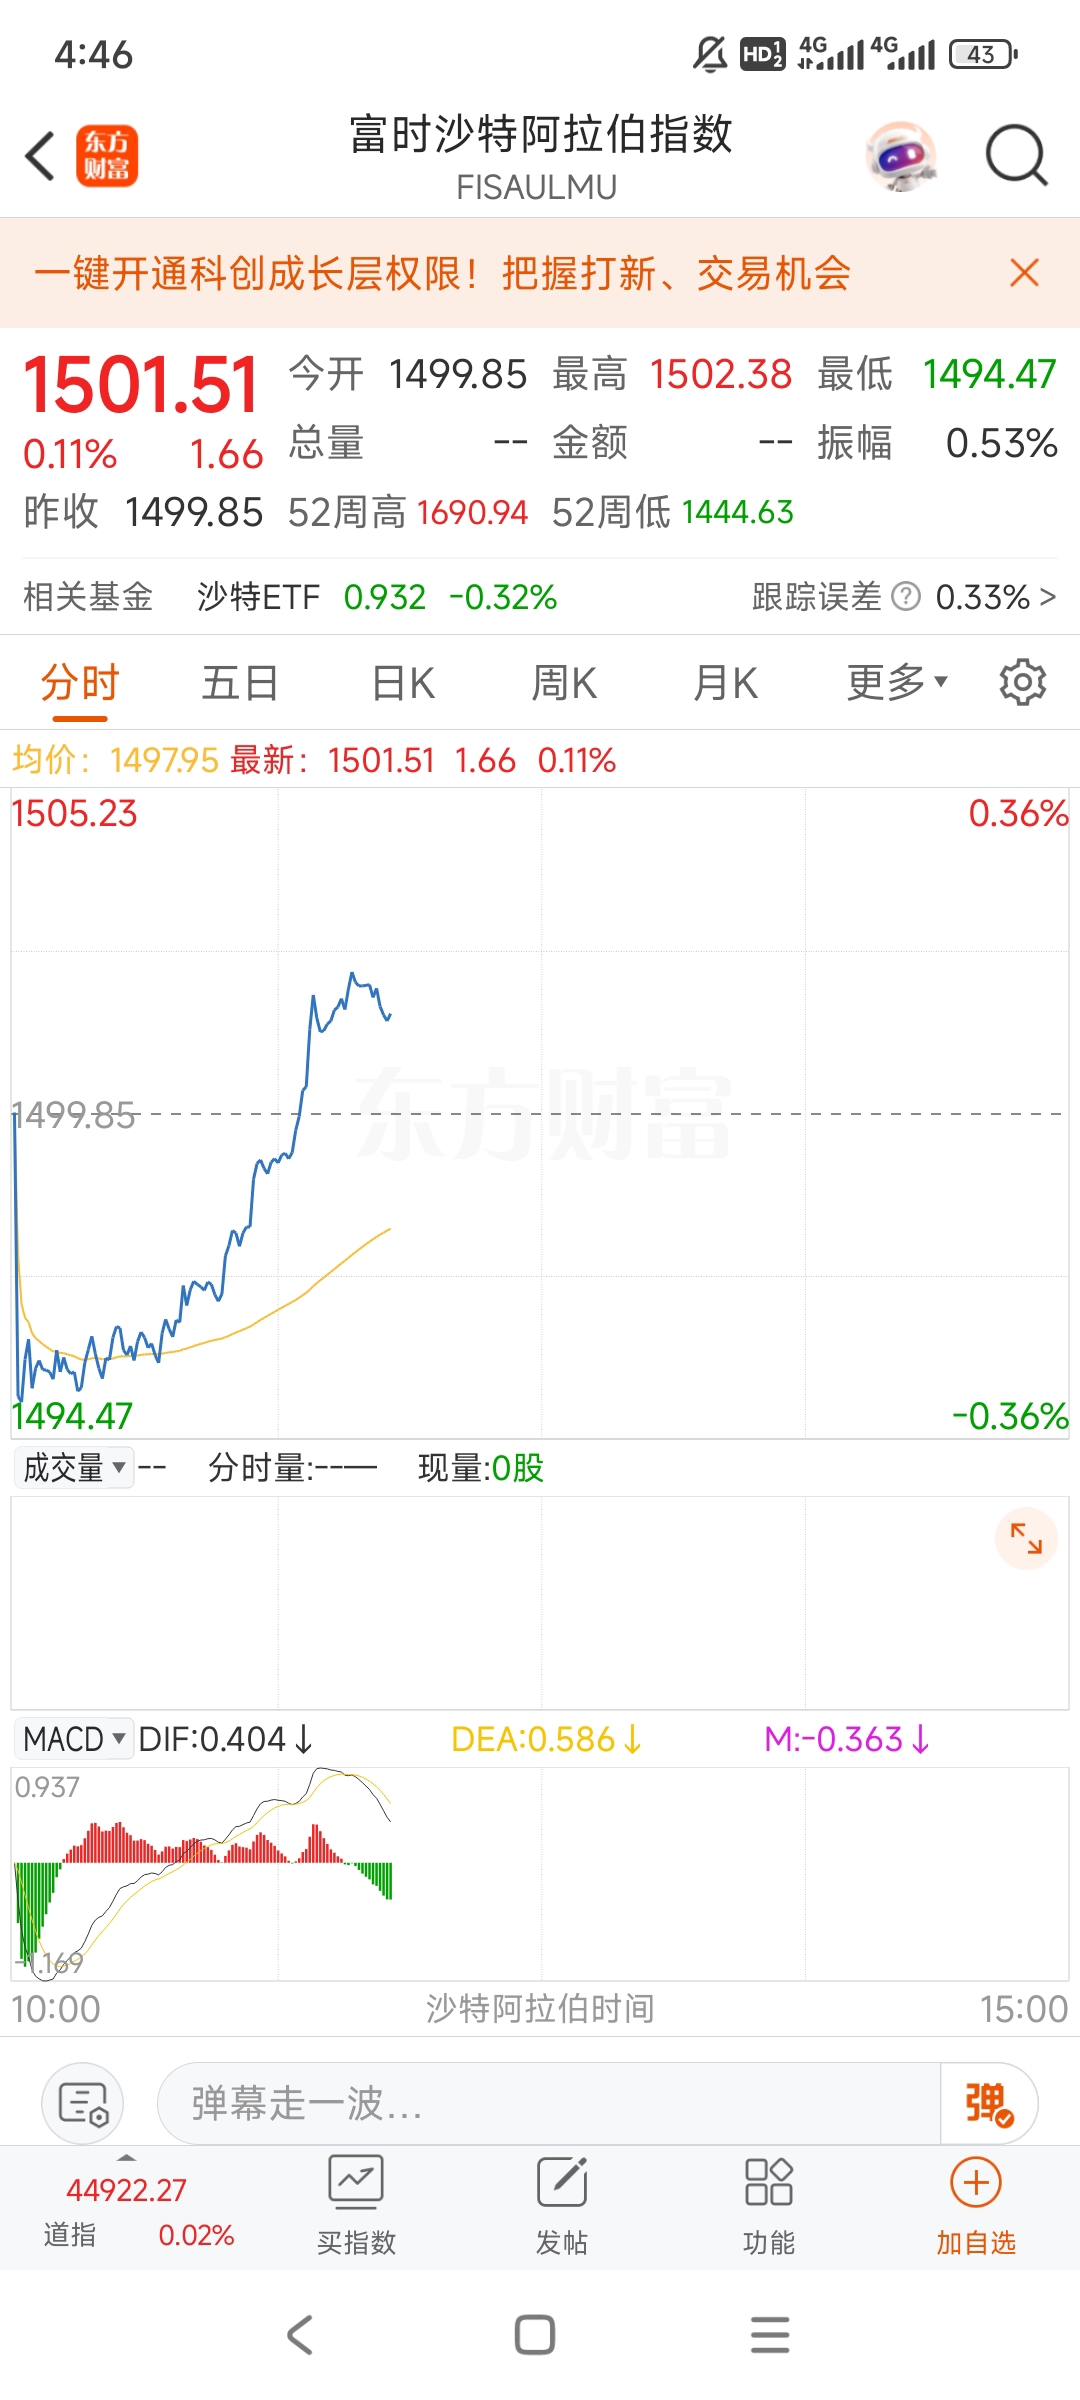Expand the chart to fullscreen

(1026, 1538)
